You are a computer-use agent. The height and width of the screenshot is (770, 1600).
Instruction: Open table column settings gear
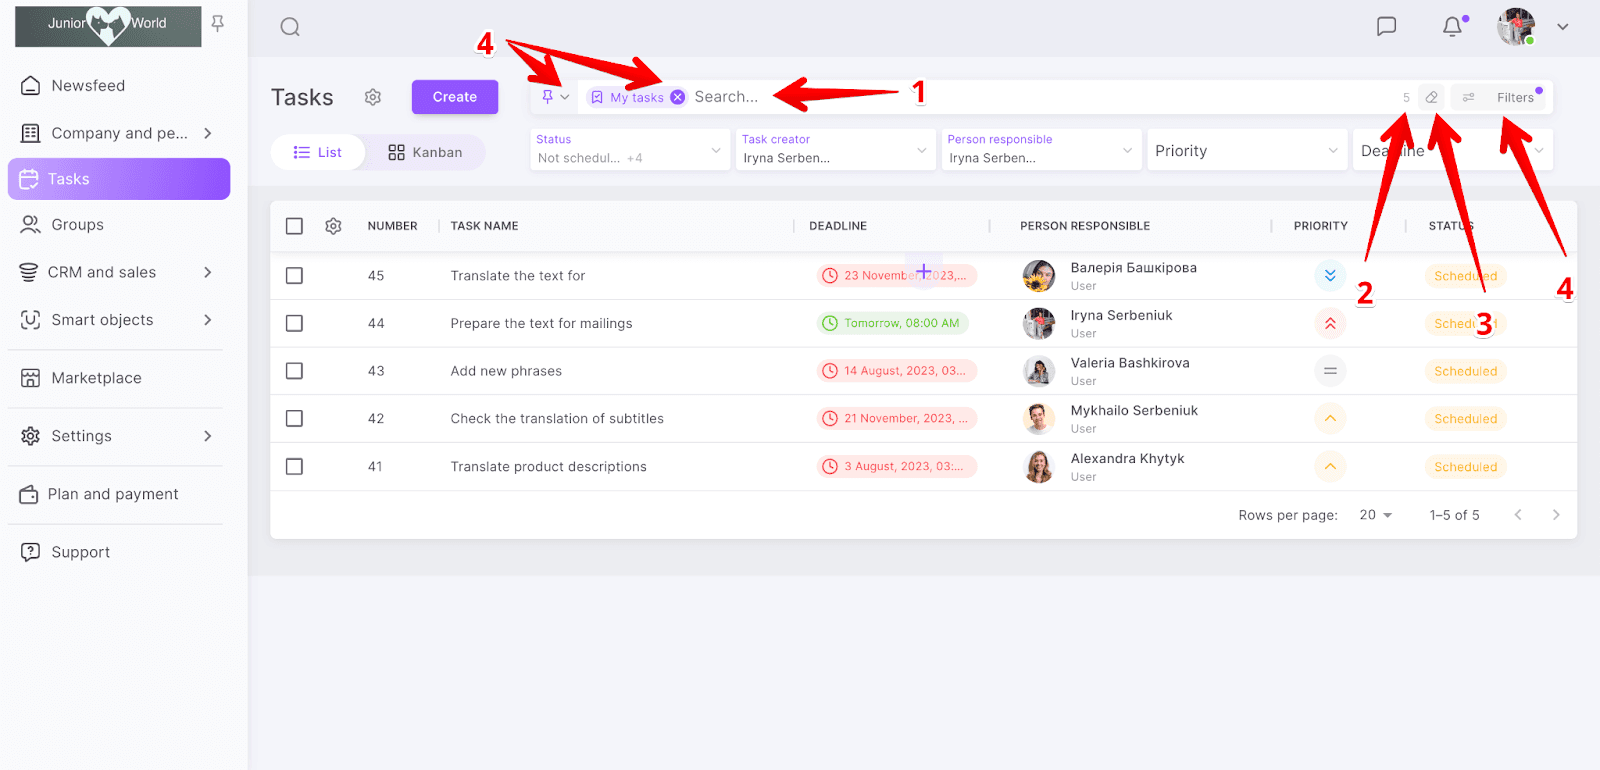333,226
